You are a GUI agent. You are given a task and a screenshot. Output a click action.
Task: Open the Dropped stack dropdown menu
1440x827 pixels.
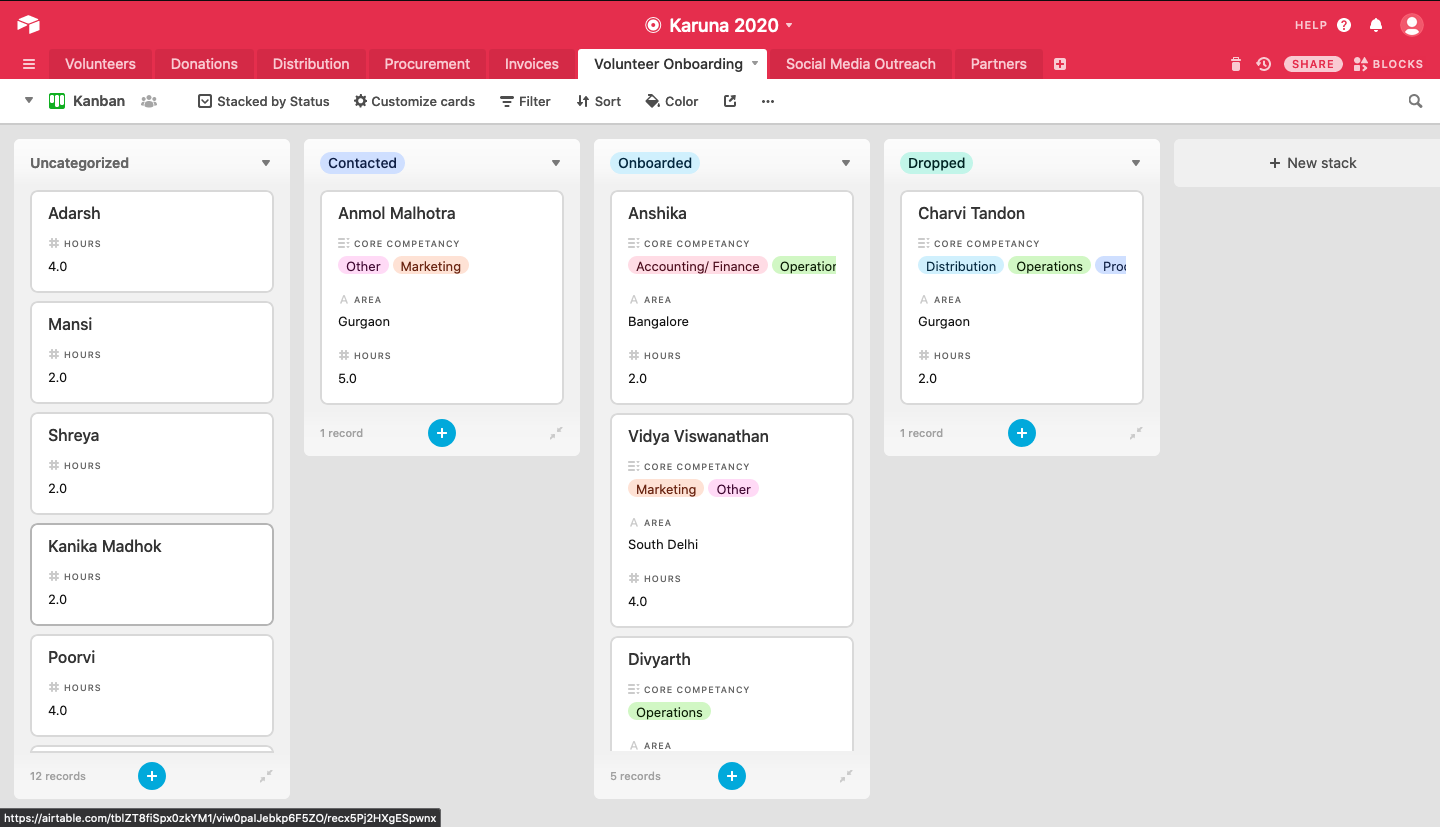tap(1136, 163)
